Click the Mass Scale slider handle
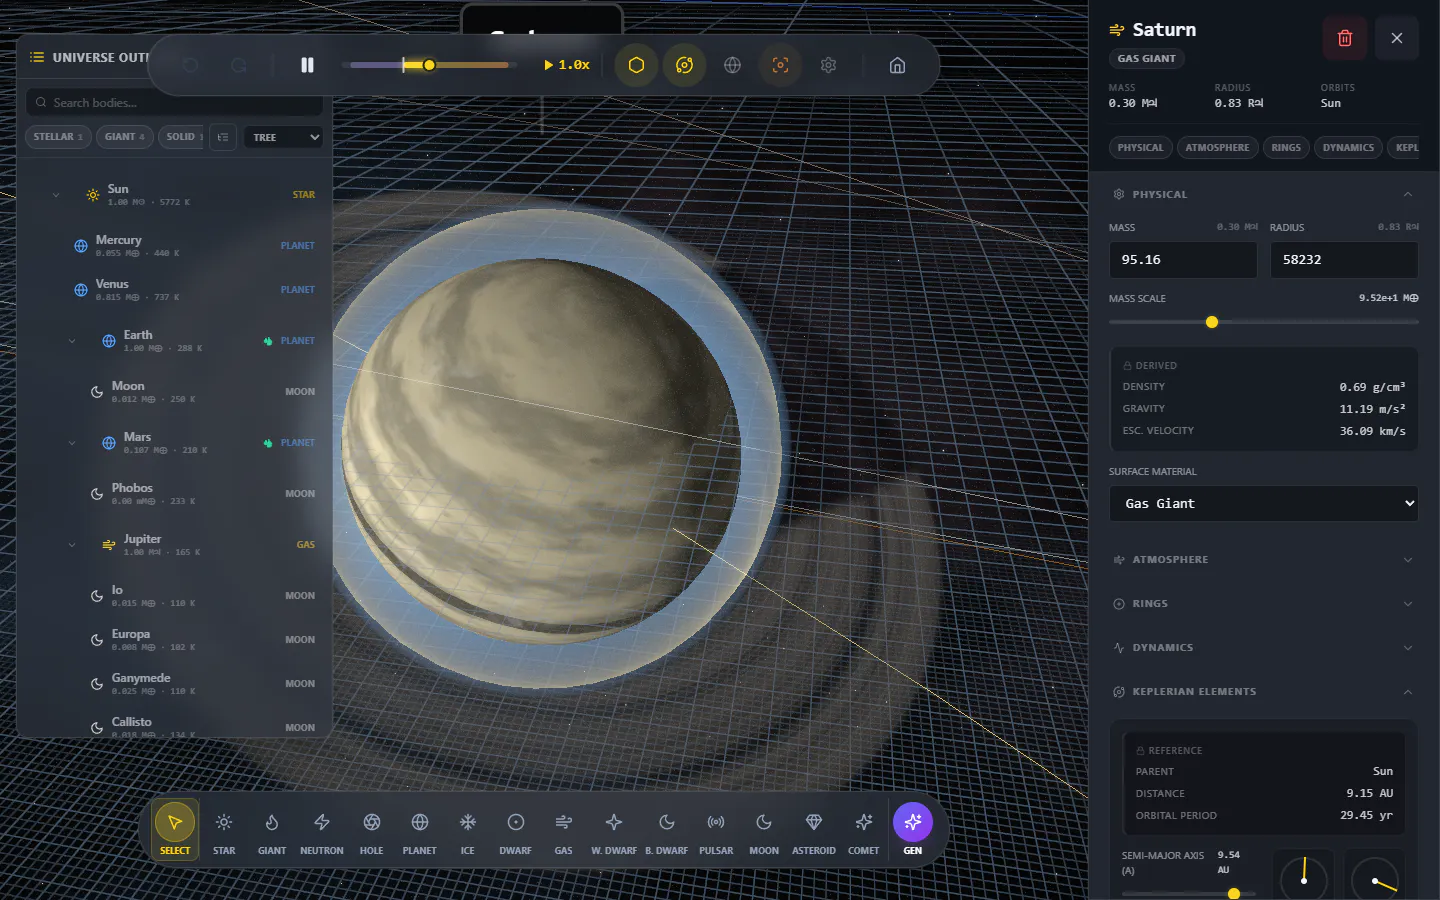1440x900 pixels. [x=1212, y=322]
